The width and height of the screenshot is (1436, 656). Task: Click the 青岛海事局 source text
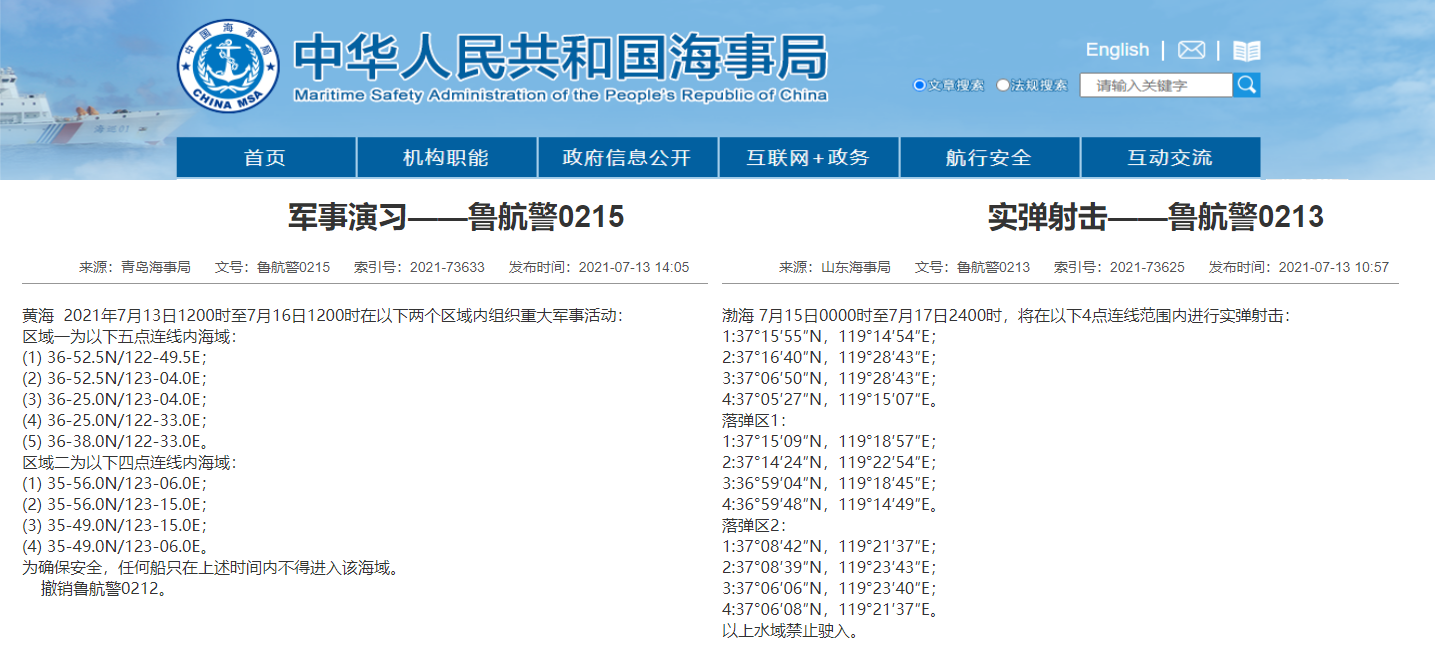[x=156, y=268]
